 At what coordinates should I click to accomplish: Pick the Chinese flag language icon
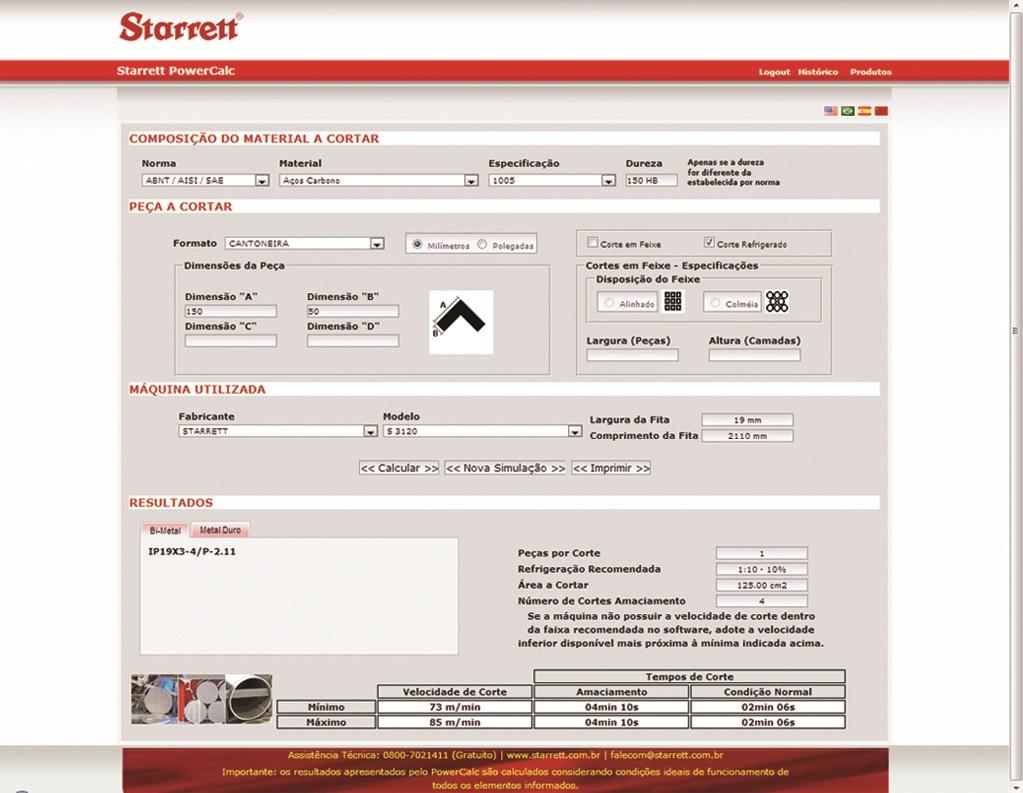click(x=881, y=111)
